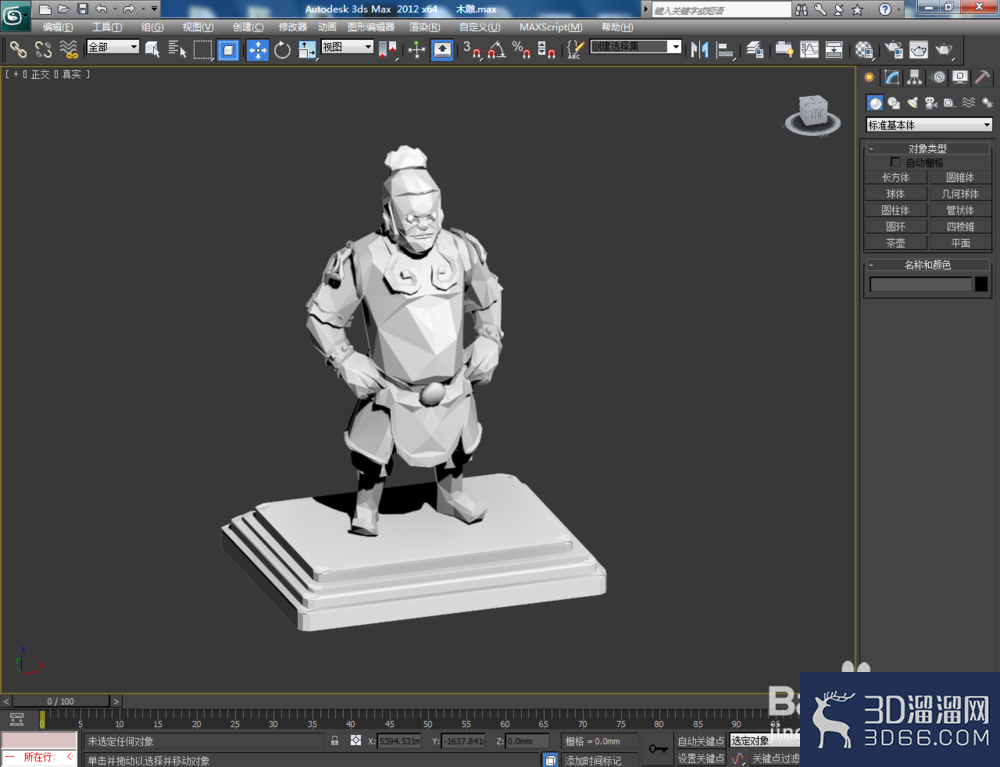Toggle Angle Snap button
Viewport: 1000px width, 767px height.
[496, 50]
